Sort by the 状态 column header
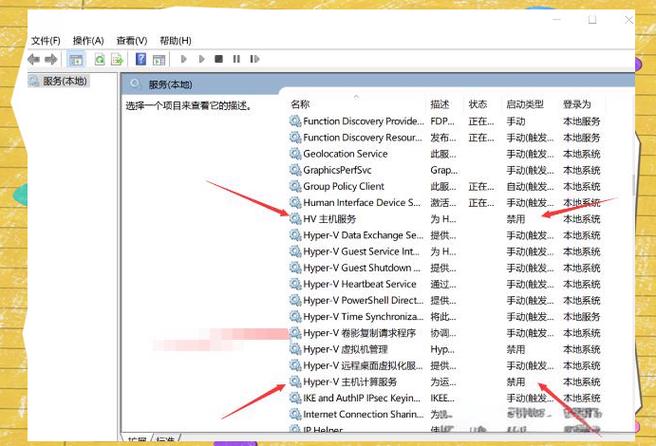Image resolution: width=656 pixels, height=446 pixels. click(x=478, y=104)
